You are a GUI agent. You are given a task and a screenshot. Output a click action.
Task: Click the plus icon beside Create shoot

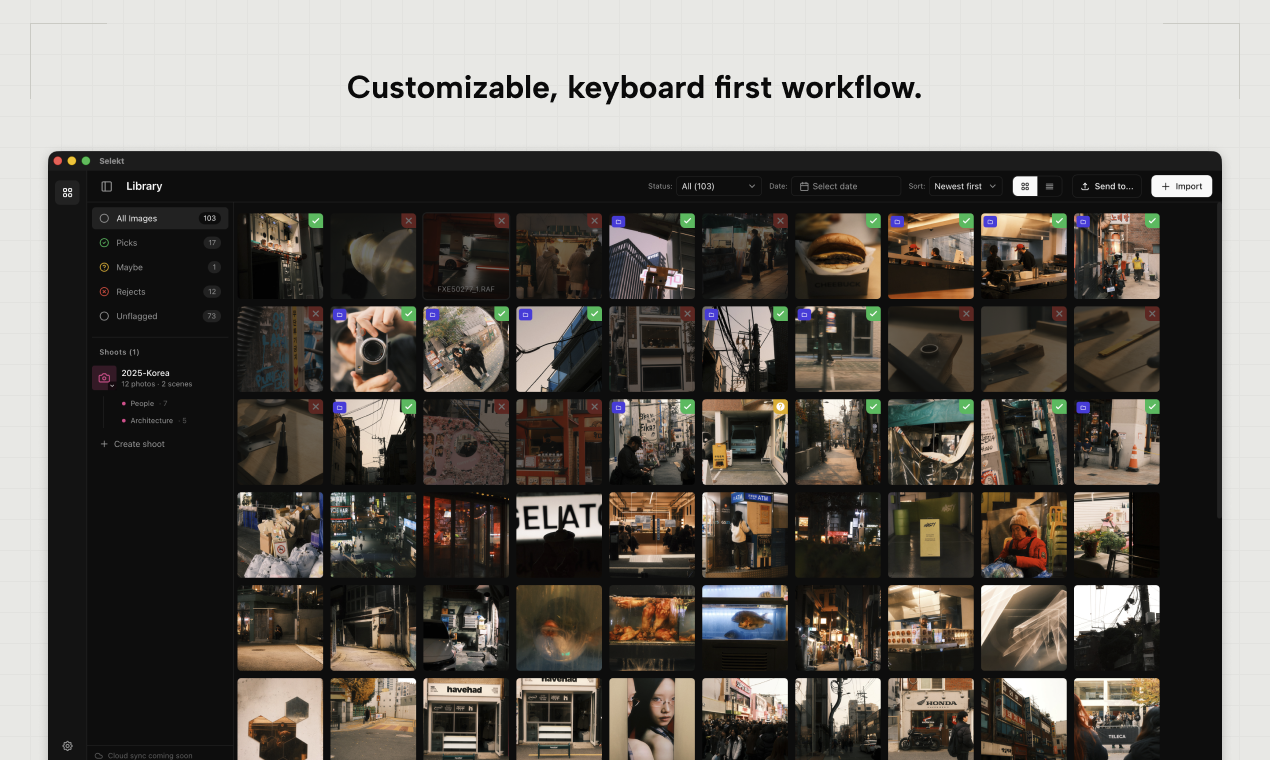pyautogui.click(x=104, y=444)
